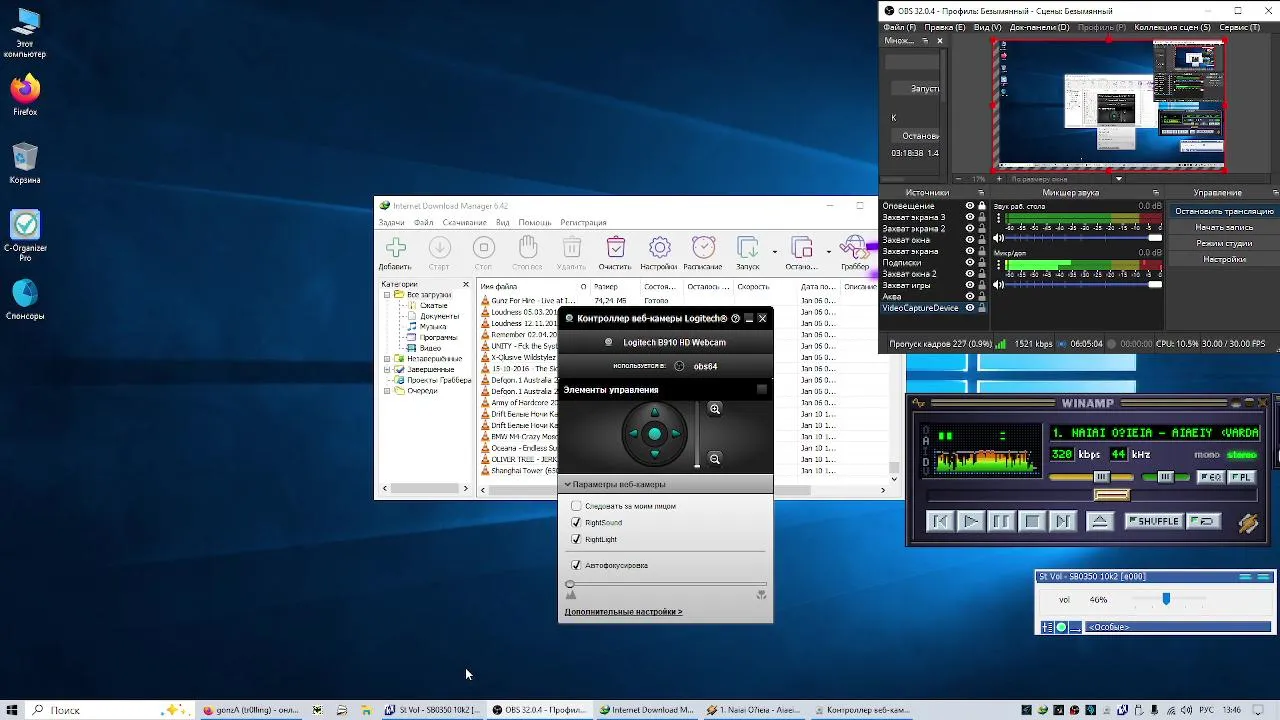Open Регистрация menu in IDM
Viewport: 1280px width, 720px height.
tap(583, 223)
